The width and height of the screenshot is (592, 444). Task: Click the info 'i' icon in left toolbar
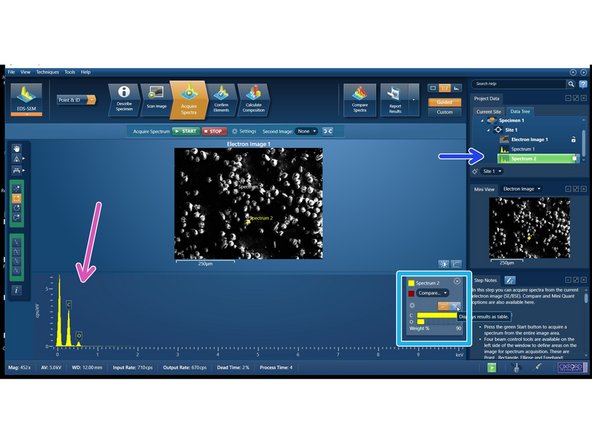(x=16, y=290)
